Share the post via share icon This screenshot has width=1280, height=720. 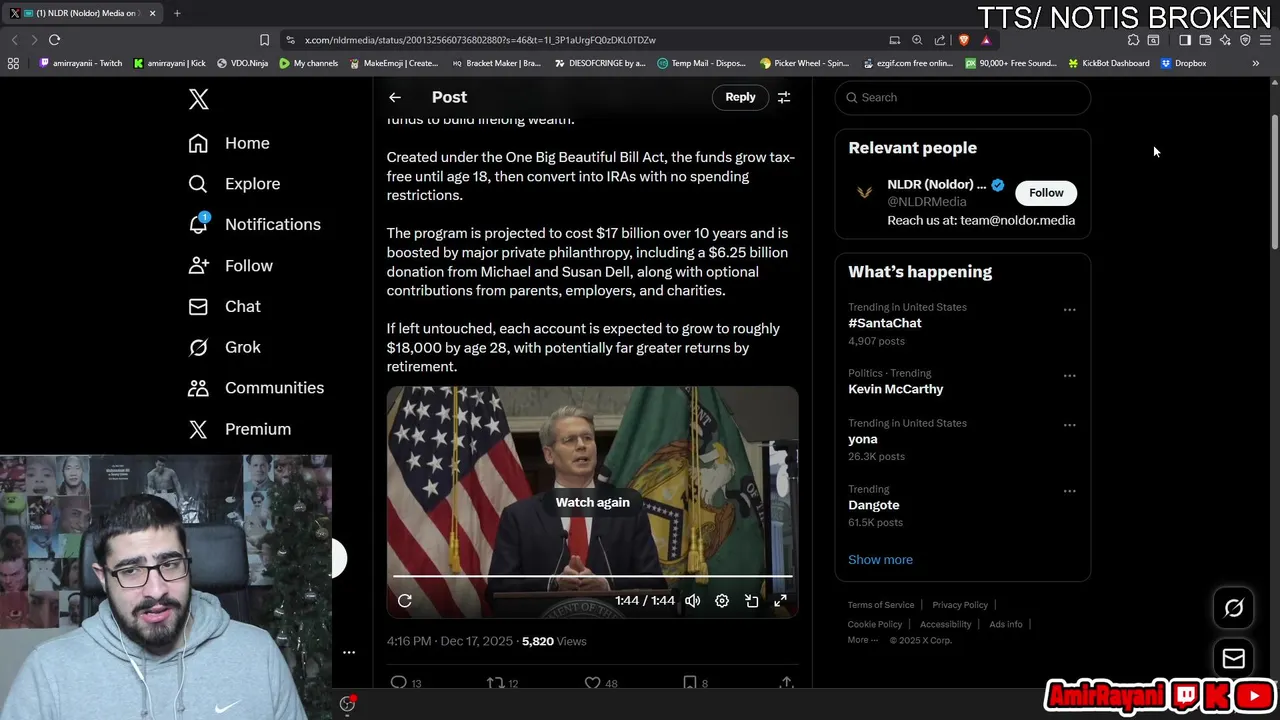[786, 683]
